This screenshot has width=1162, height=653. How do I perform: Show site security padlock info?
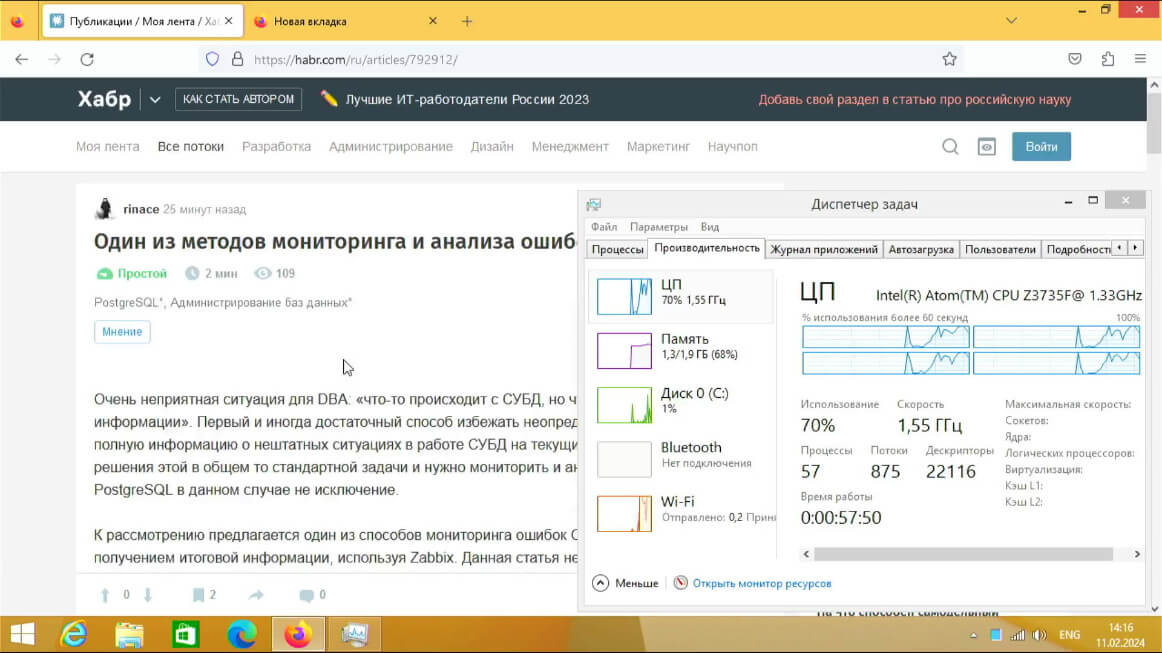point(237,59)
